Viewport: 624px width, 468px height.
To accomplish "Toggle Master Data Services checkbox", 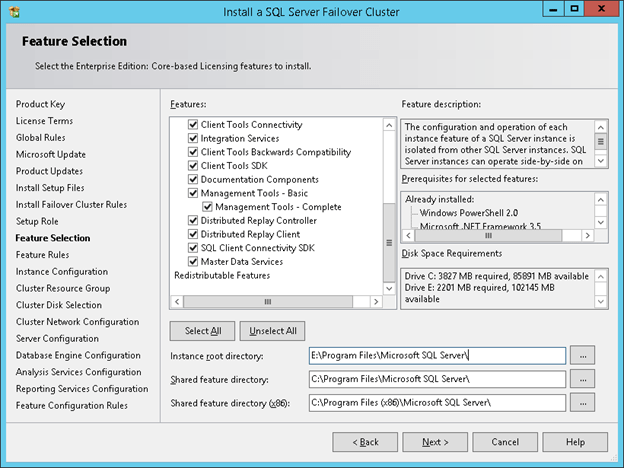I will [193, 261].
